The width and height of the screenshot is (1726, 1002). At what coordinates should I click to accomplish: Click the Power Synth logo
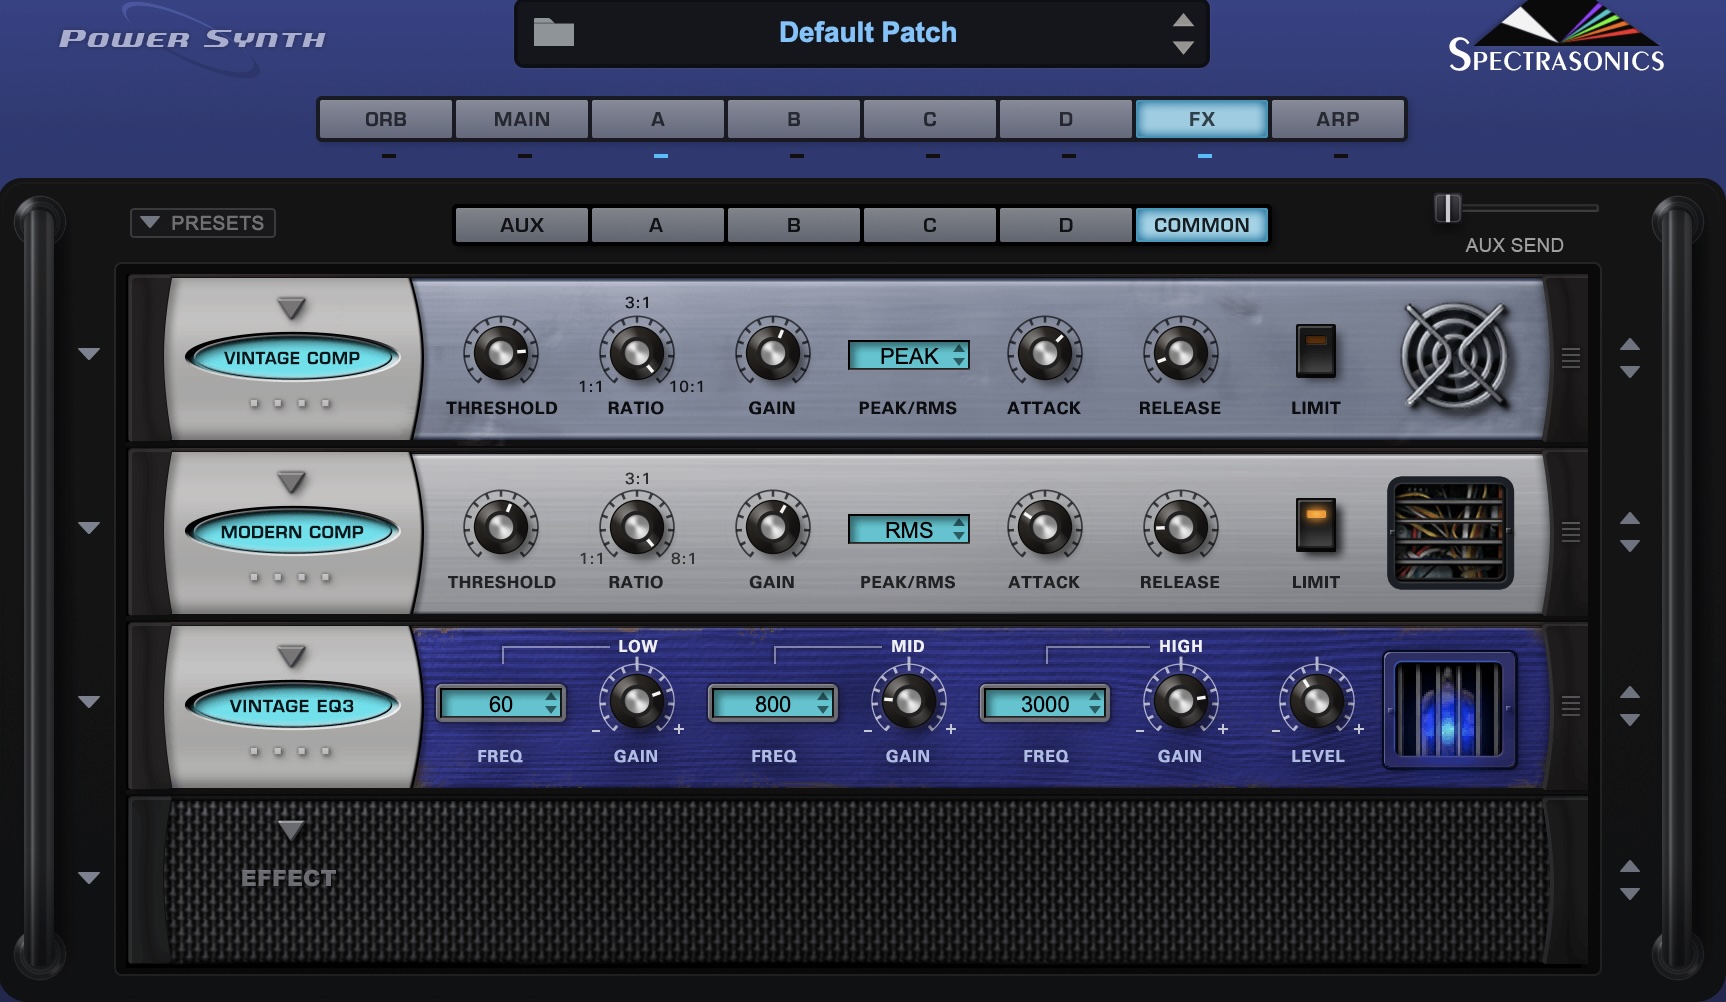192,39
